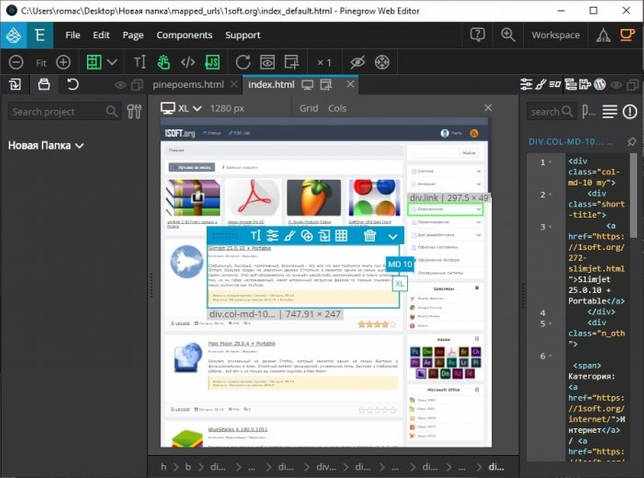Open the Components menu
The width and height of the screenshot is (644, 478).
(184, 35)
